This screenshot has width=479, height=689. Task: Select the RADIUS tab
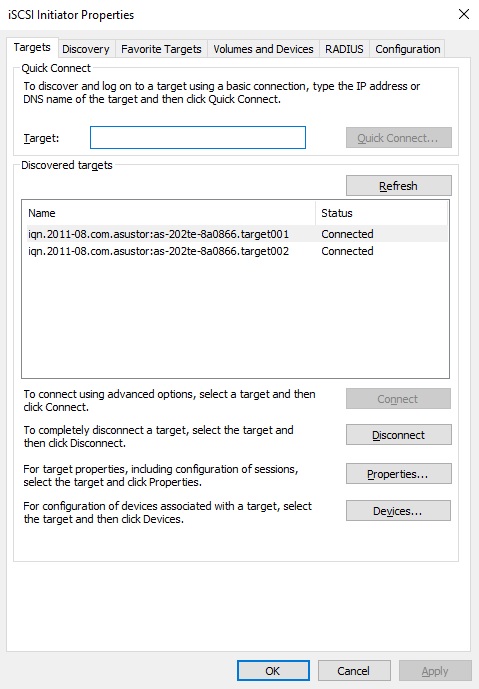click(344, 49)
